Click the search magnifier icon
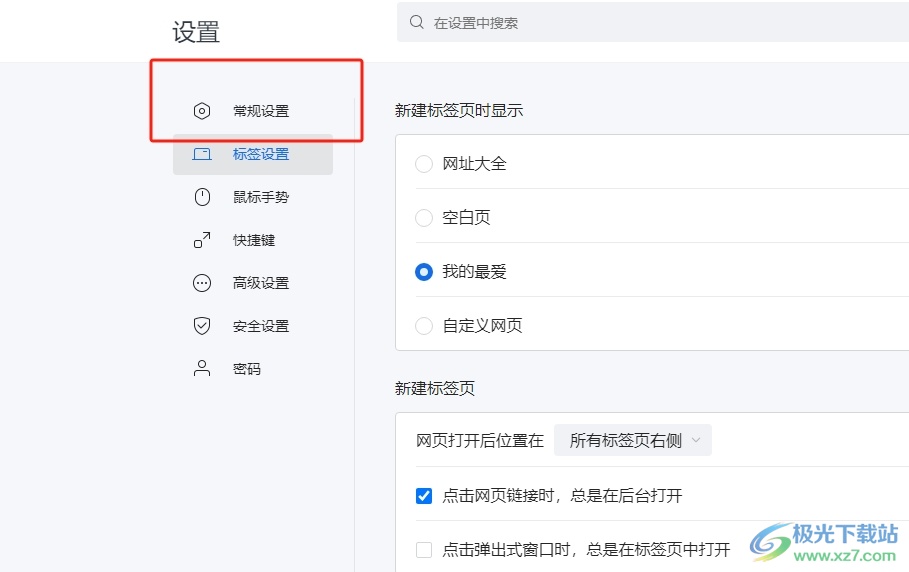Screen dimensions: 909x572 click(416, 22)
